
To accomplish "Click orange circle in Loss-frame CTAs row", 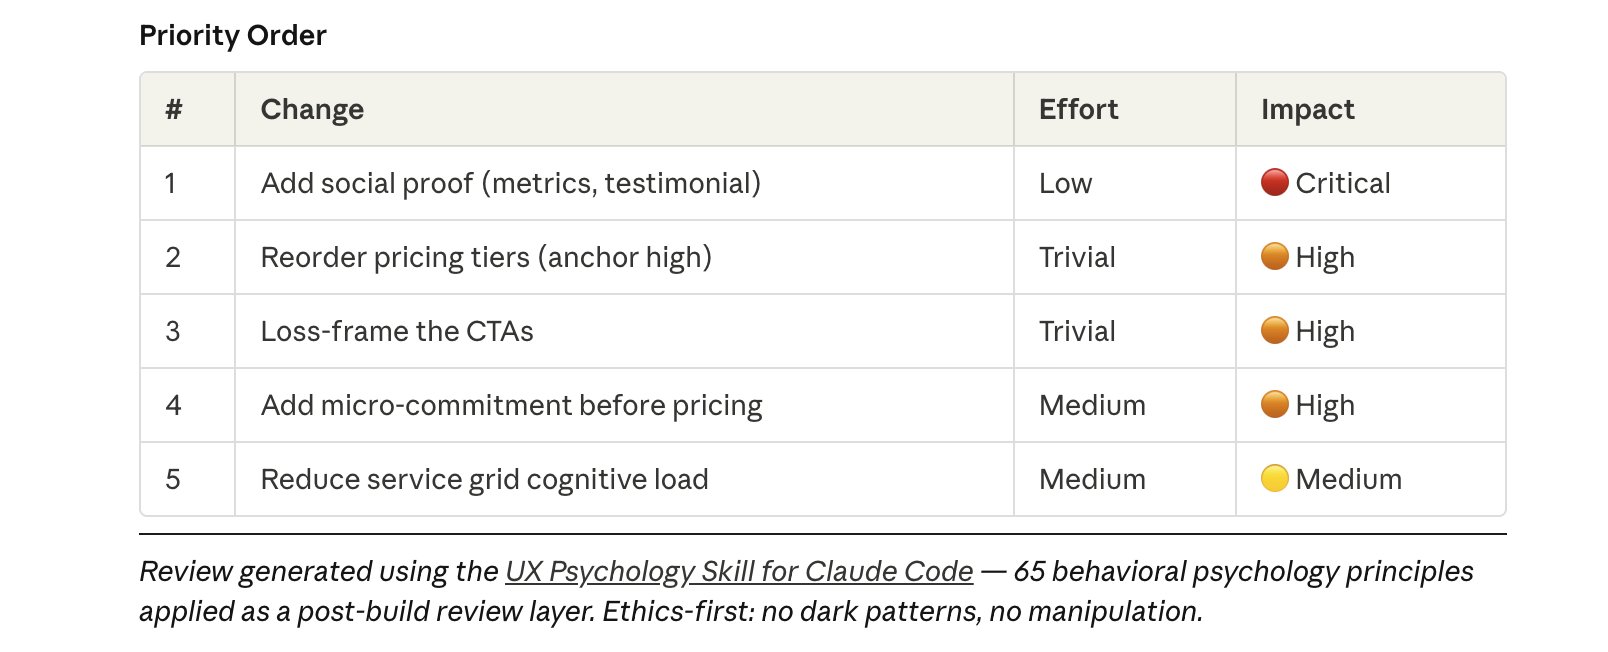I will 1274,331.
